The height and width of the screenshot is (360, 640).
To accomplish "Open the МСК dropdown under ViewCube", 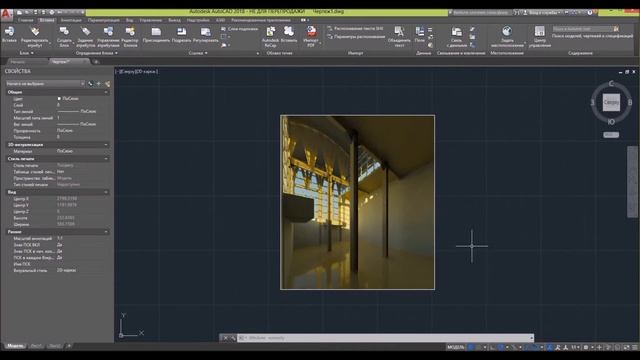I will (611, 135).
